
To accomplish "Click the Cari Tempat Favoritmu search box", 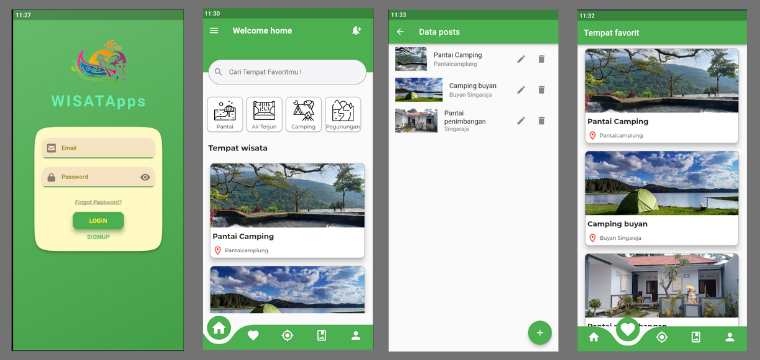I will (287, 72).
